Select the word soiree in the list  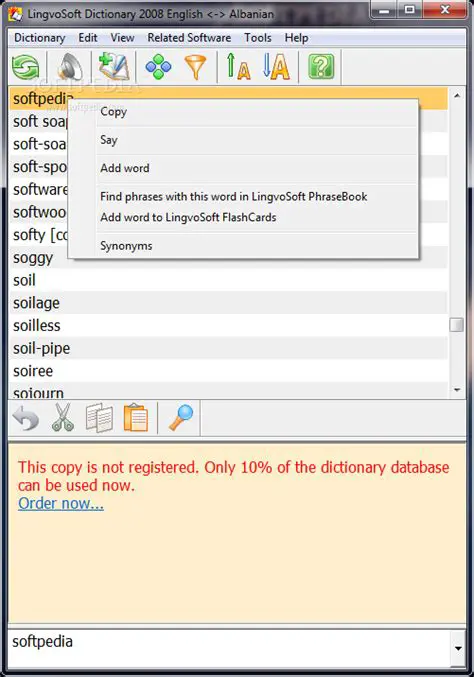[x=228, y=371]
